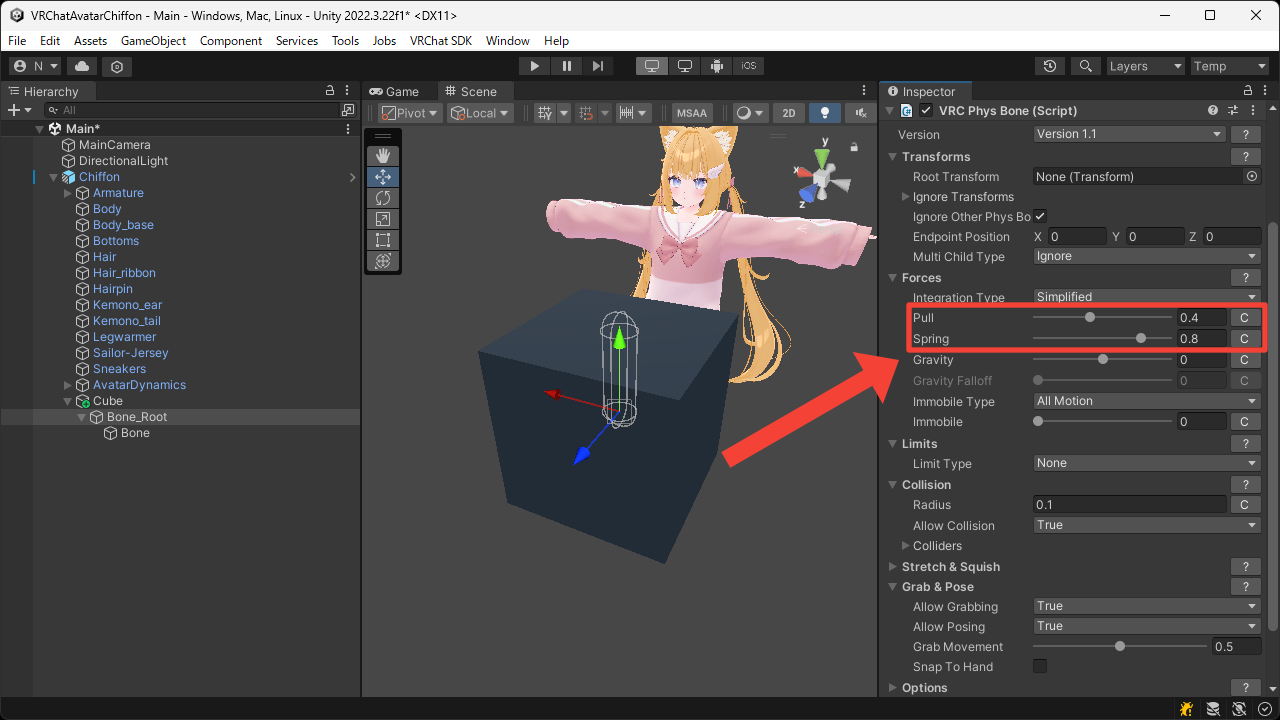The height and width of the screenshot is (720, 1280).
Task: Click Radius curve C button
Action: pos(1245,505)
